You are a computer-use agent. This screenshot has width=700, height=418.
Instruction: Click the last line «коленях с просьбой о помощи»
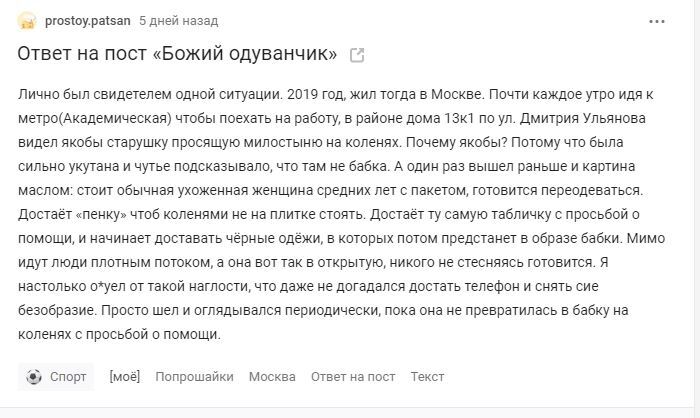(119, 334)
